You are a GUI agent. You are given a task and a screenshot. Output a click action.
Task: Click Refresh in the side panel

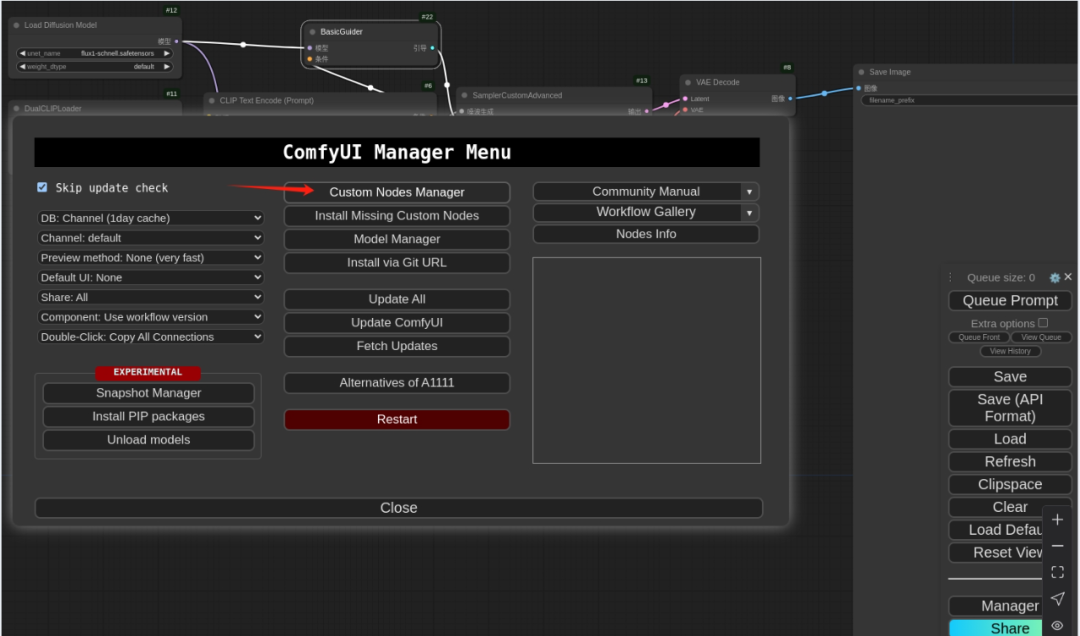click(x=1010, y=462)
